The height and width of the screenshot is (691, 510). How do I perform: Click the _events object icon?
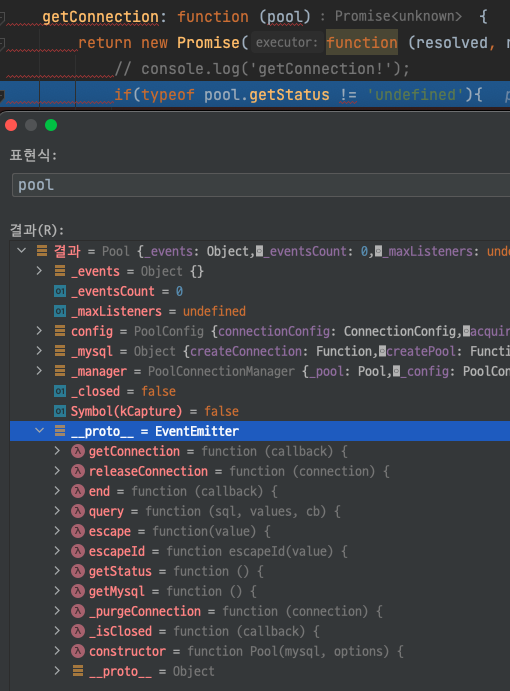(60, 271)
